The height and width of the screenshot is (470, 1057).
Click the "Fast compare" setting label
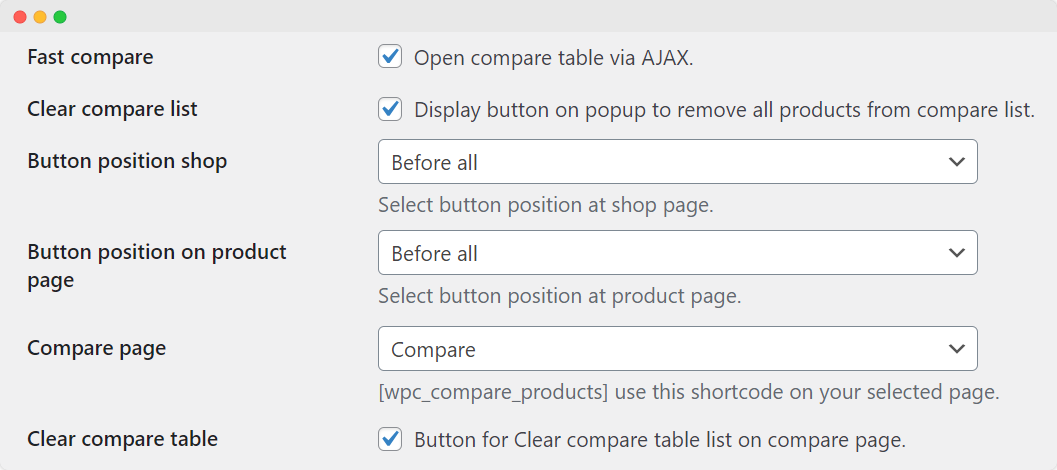coord(90,57)
